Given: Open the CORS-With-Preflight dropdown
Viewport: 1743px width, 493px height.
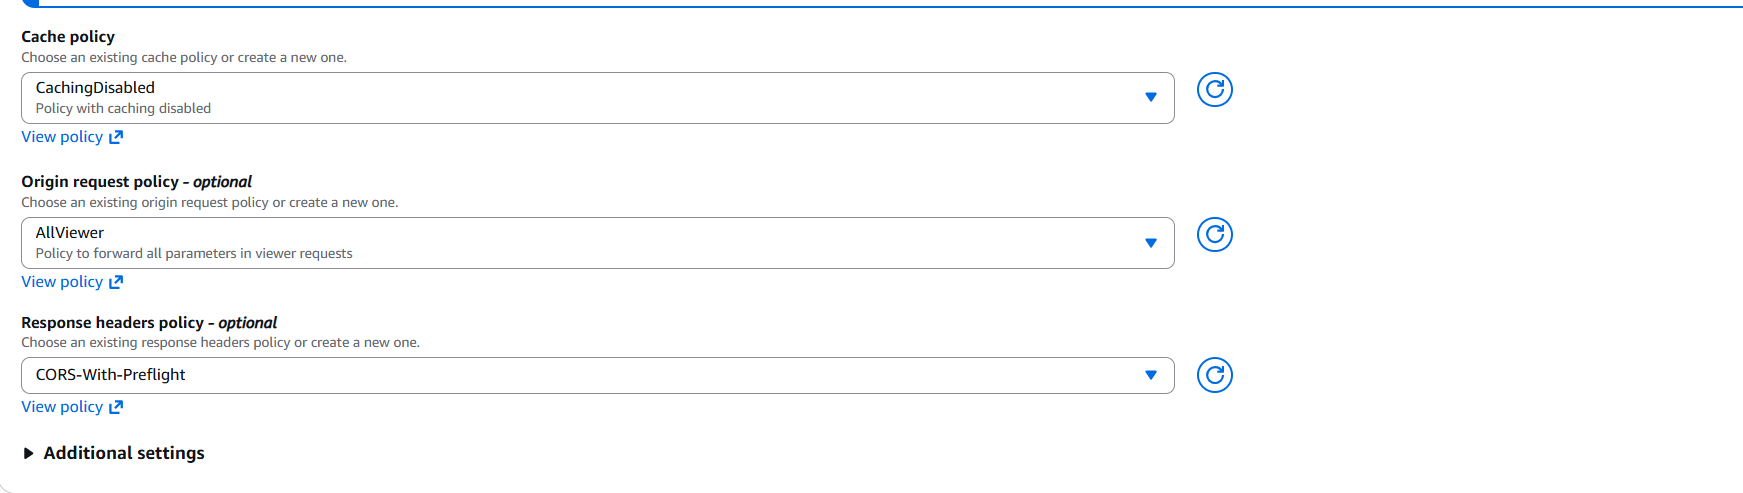Looking at the screenshot, I should point(597,375).
